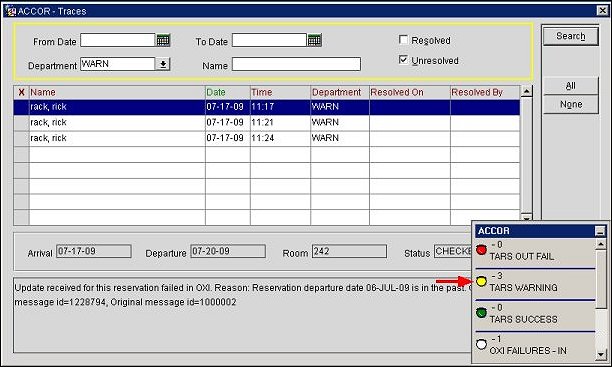Click the alert panel scroll down arrow
This screenshot has width=612, height=367.
(601, 355)
